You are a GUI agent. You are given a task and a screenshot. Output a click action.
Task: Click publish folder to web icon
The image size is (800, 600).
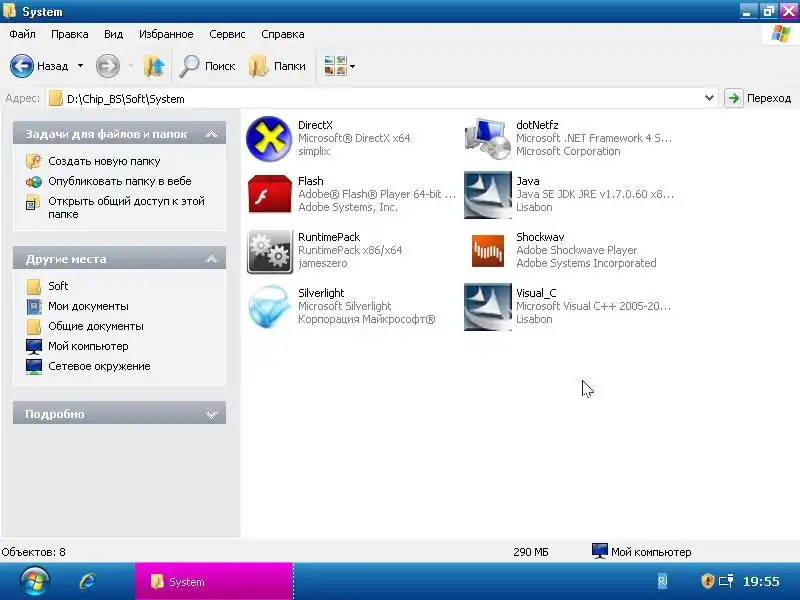(x=34, y=181)
